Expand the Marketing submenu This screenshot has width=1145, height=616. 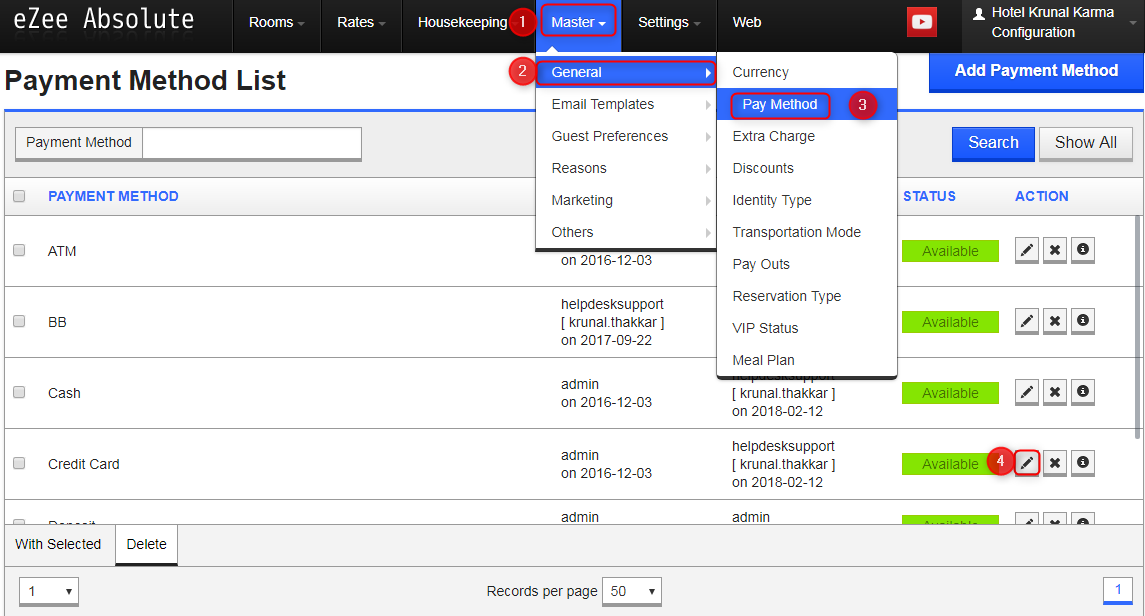coord(625,201)
